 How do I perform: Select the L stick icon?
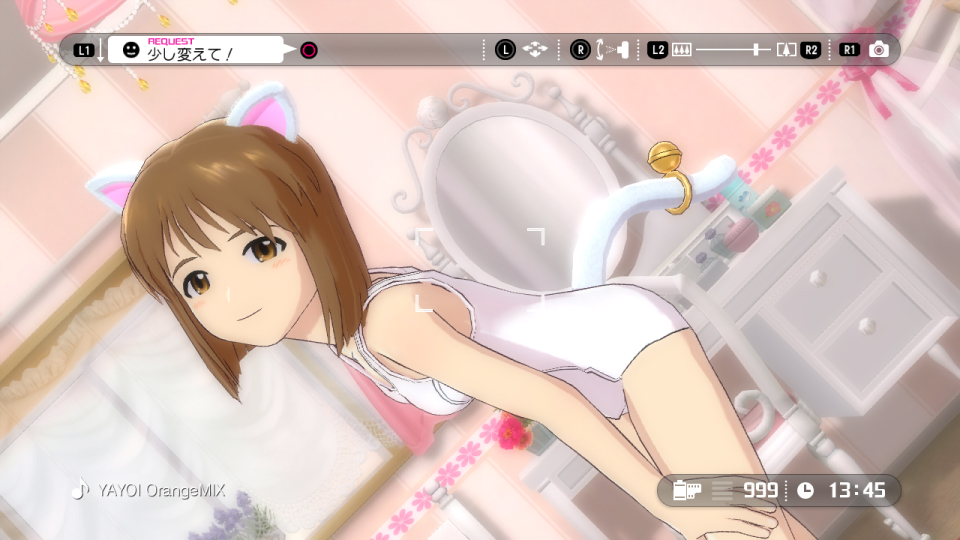(505, 49)
